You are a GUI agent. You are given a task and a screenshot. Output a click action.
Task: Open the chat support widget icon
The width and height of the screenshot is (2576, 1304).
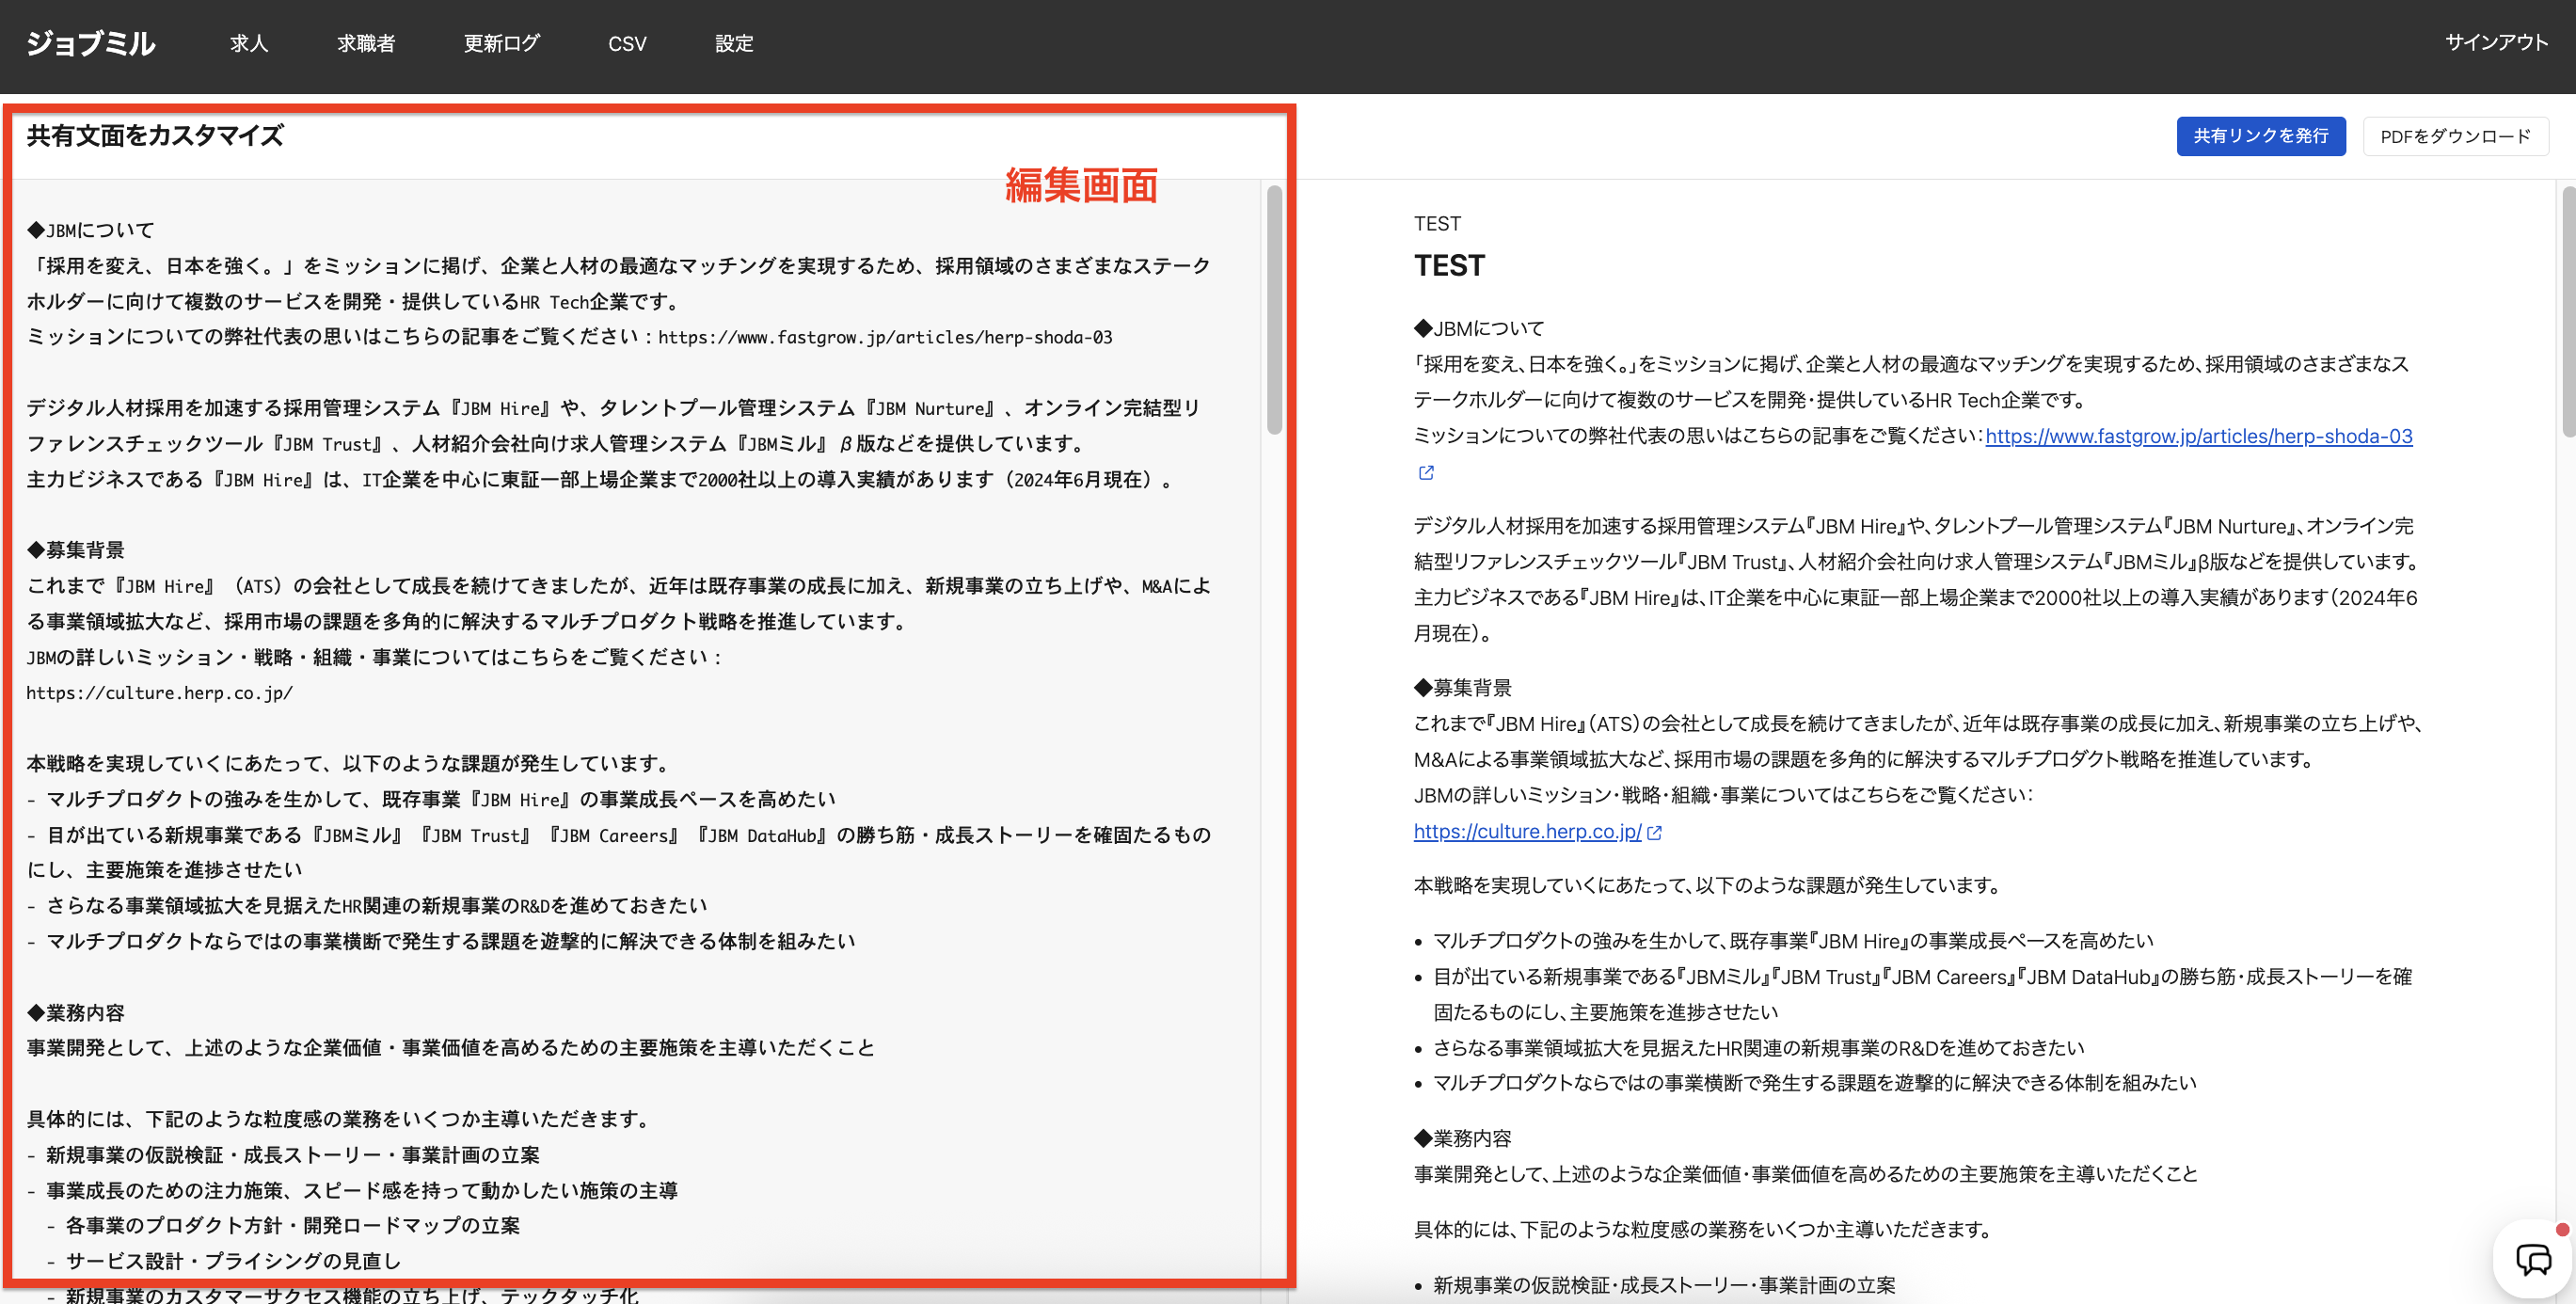click(2533, 1260)
